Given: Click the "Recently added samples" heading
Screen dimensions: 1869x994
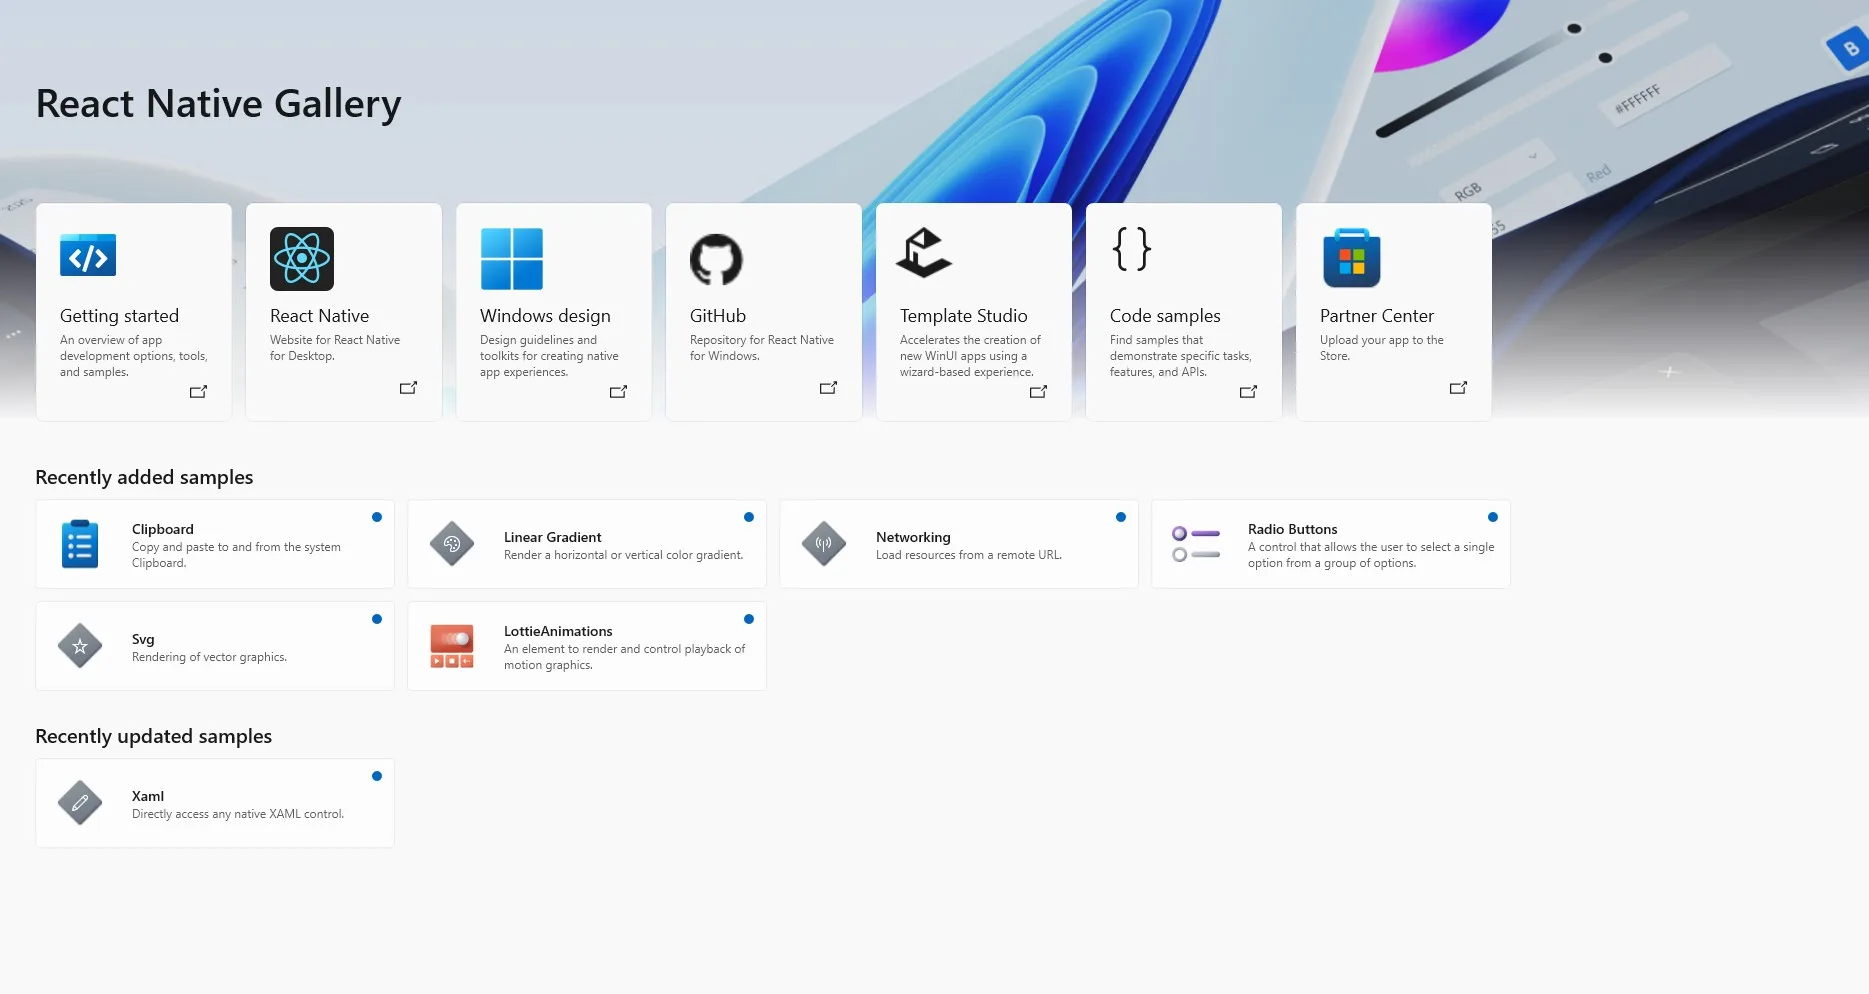Looking at the screenshot, I should [144, 477].
